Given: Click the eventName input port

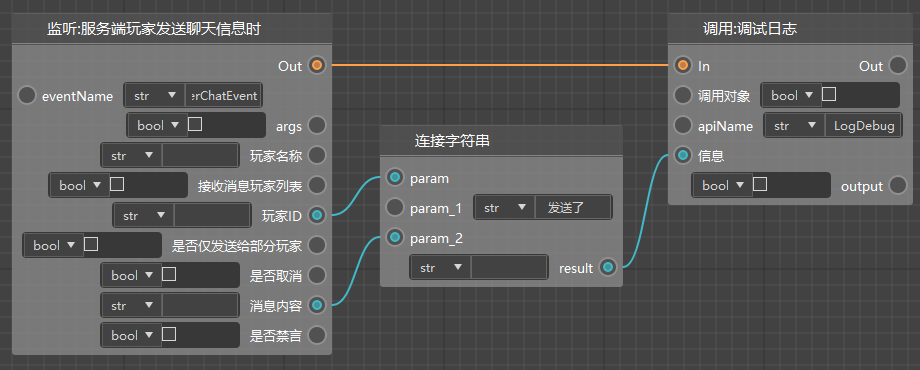Looking at the screenshot, I should click(x=27, y=96).
